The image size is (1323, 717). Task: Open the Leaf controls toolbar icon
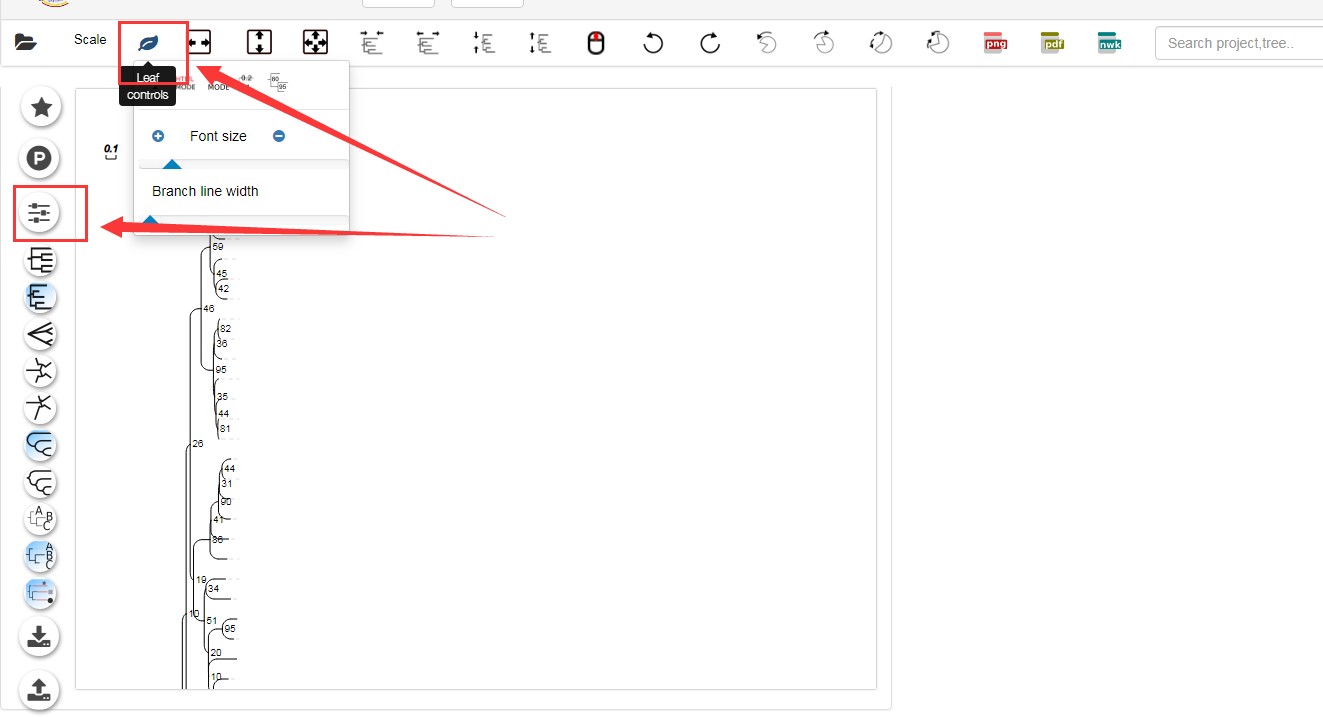[x=148, y=43]
